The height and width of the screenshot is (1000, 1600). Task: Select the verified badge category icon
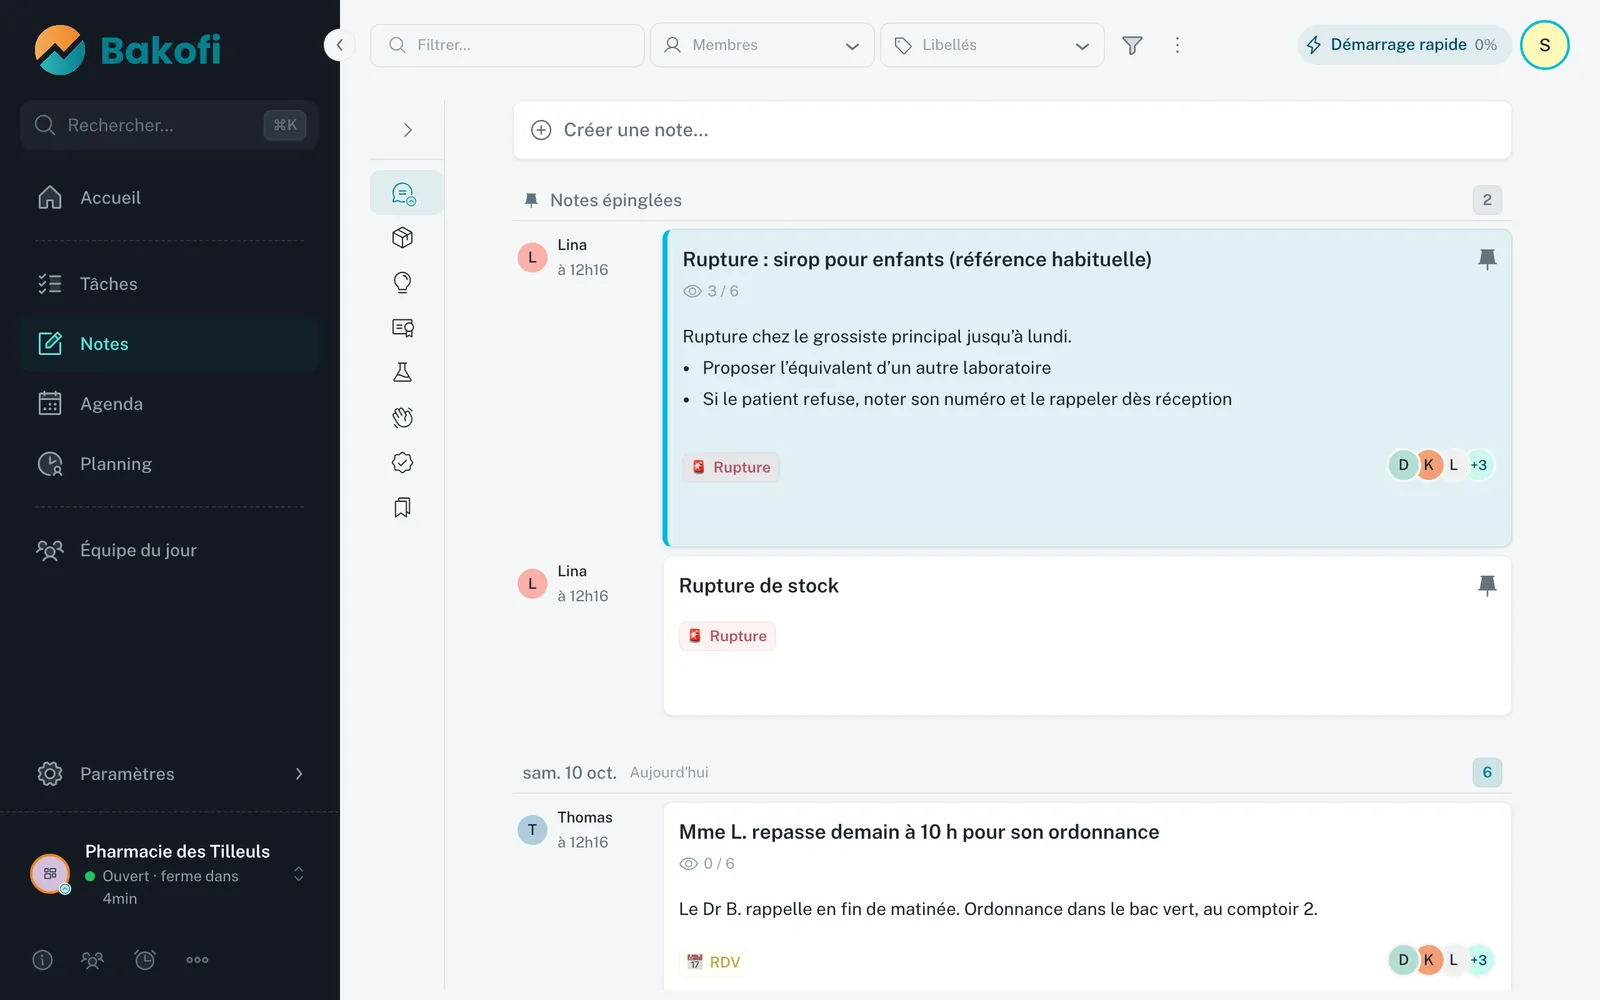403,463
